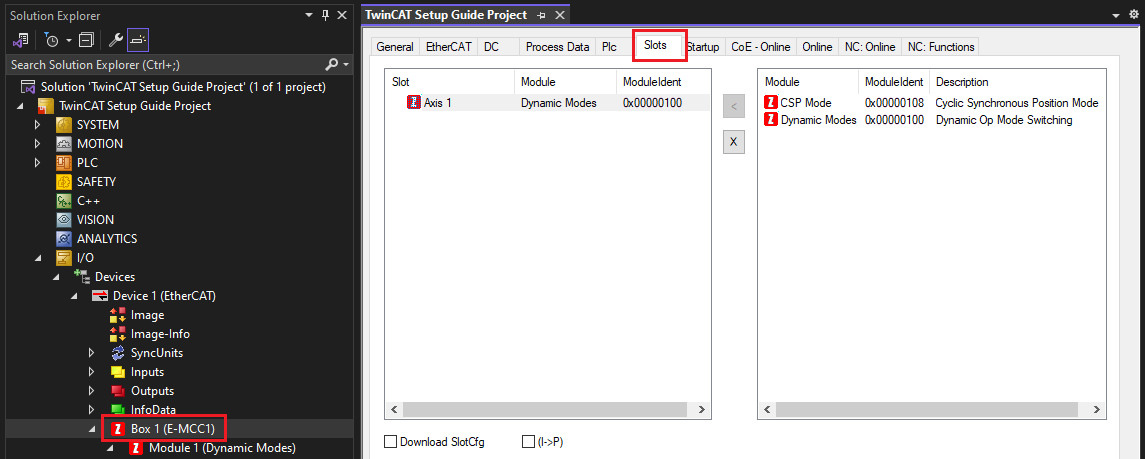This screenshot has height=459, width=1145.
Task: Click the PLC node icon
Action: pos(64,163)
